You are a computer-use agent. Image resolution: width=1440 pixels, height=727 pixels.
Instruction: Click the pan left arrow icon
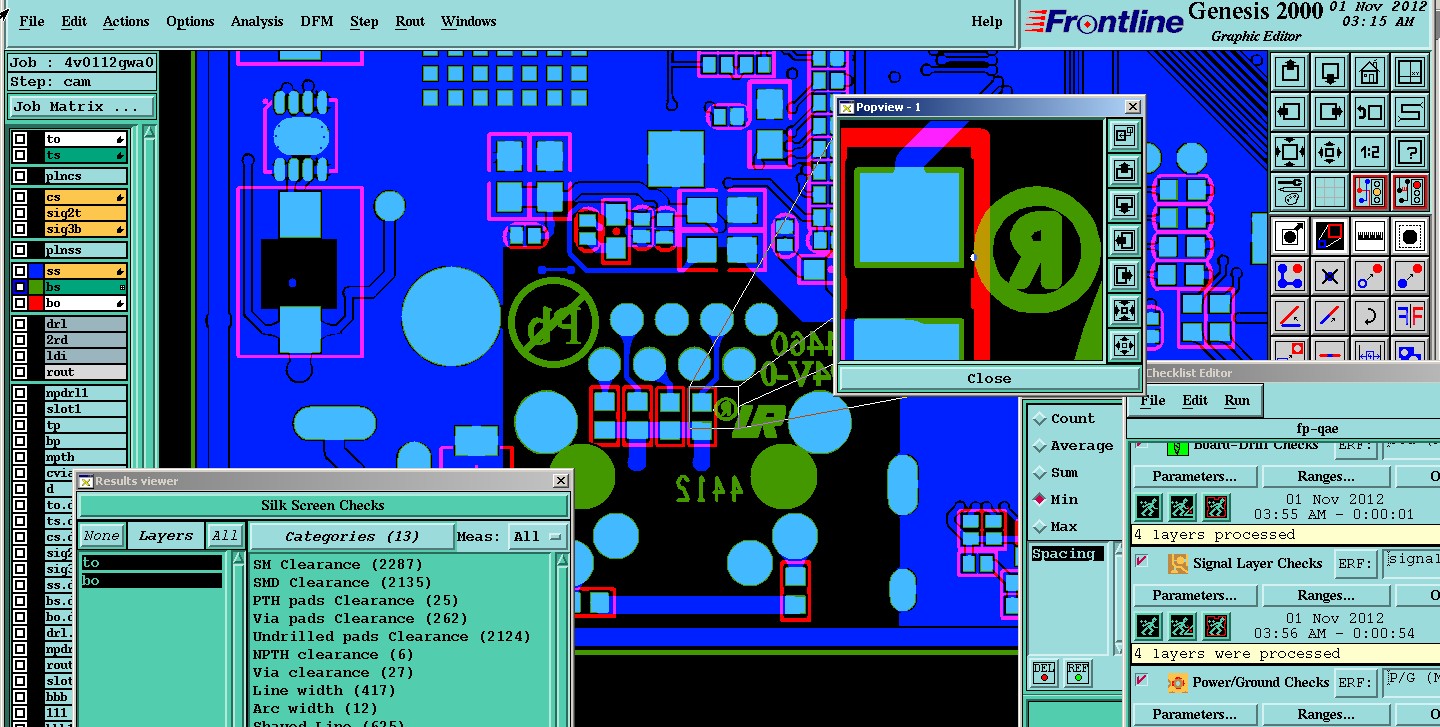[1290, 112]
